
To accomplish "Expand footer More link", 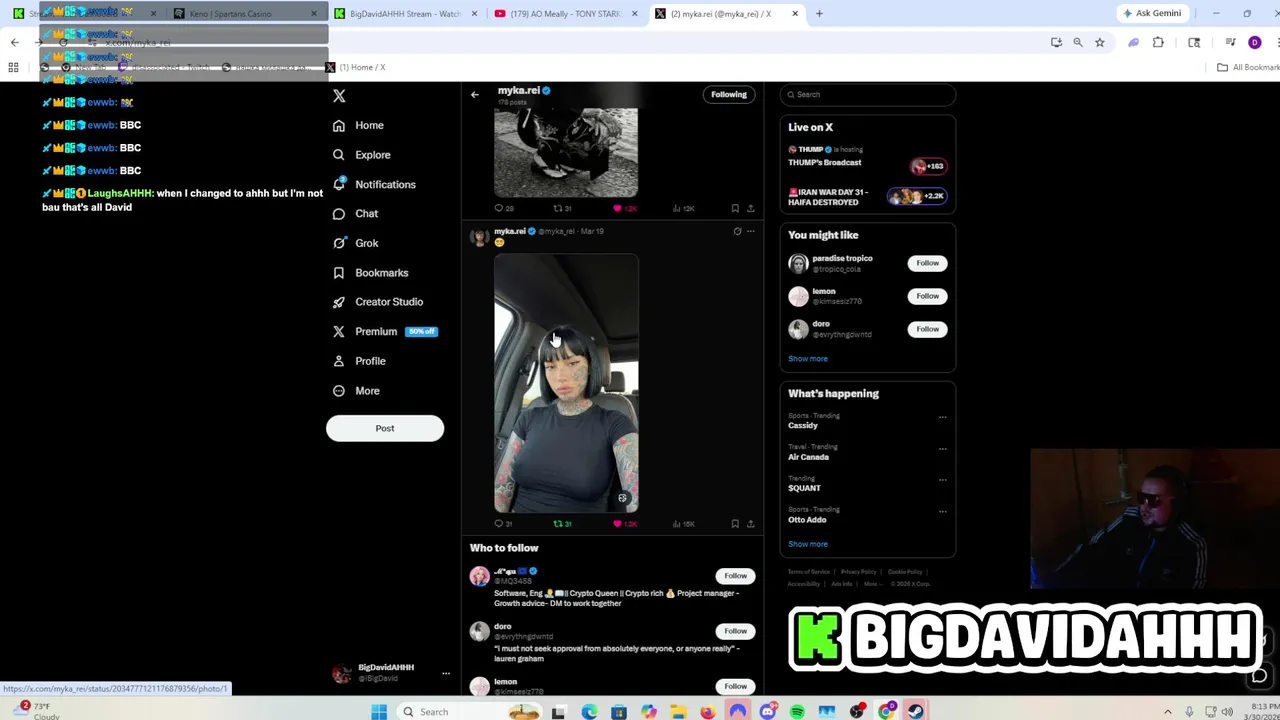I will [x=872, y=584].
